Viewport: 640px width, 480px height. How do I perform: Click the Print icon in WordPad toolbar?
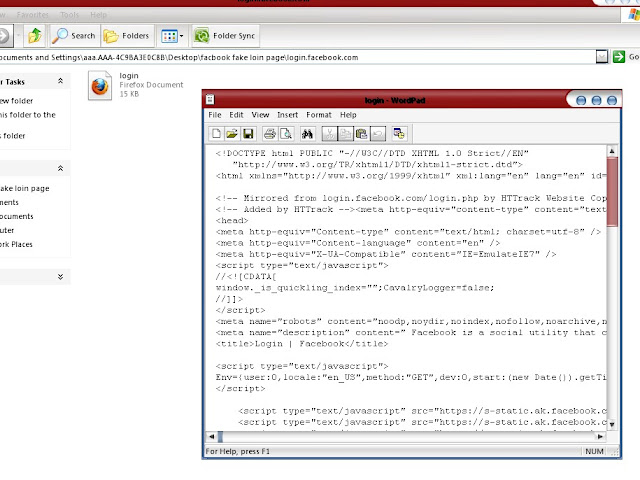[x=270, y=134]
